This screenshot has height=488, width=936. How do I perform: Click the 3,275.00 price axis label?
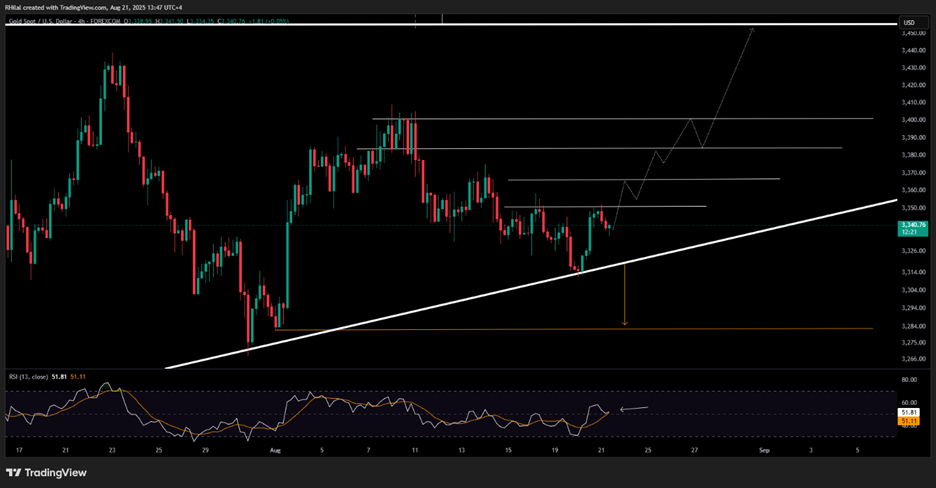[x=913, y=342]
